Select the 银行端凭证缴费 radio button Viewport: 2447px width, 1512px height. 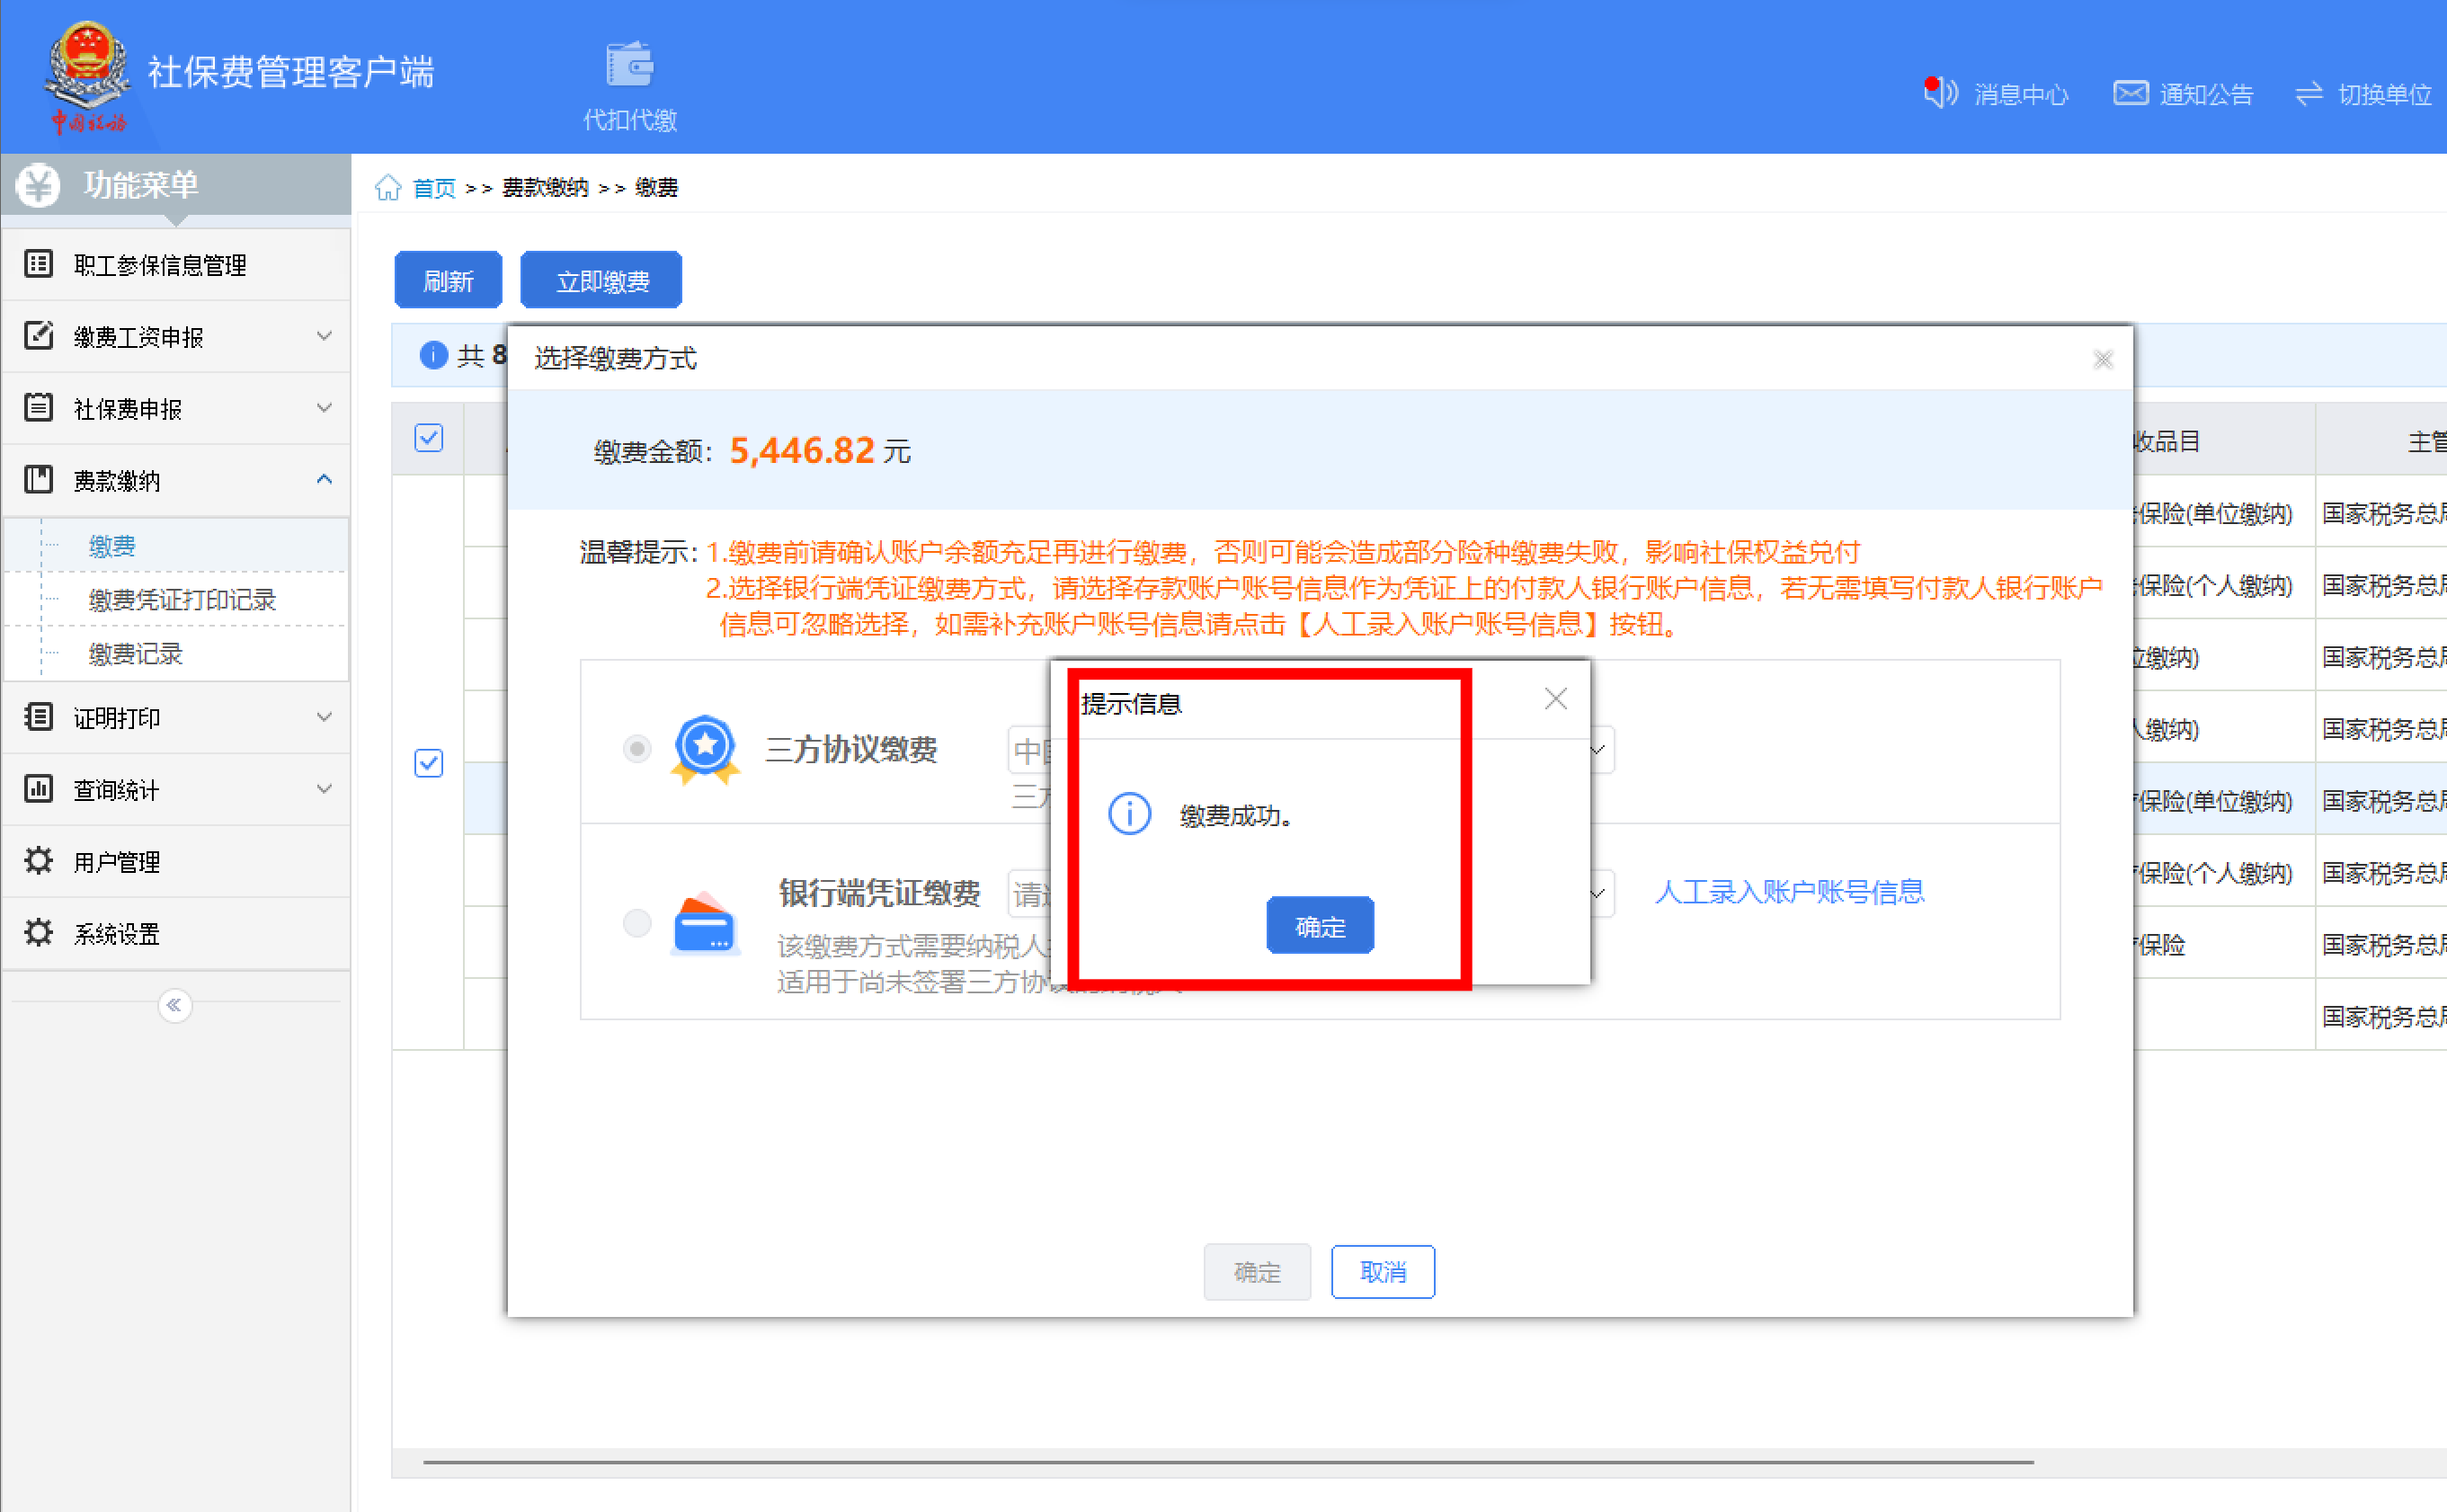[637, 922]
